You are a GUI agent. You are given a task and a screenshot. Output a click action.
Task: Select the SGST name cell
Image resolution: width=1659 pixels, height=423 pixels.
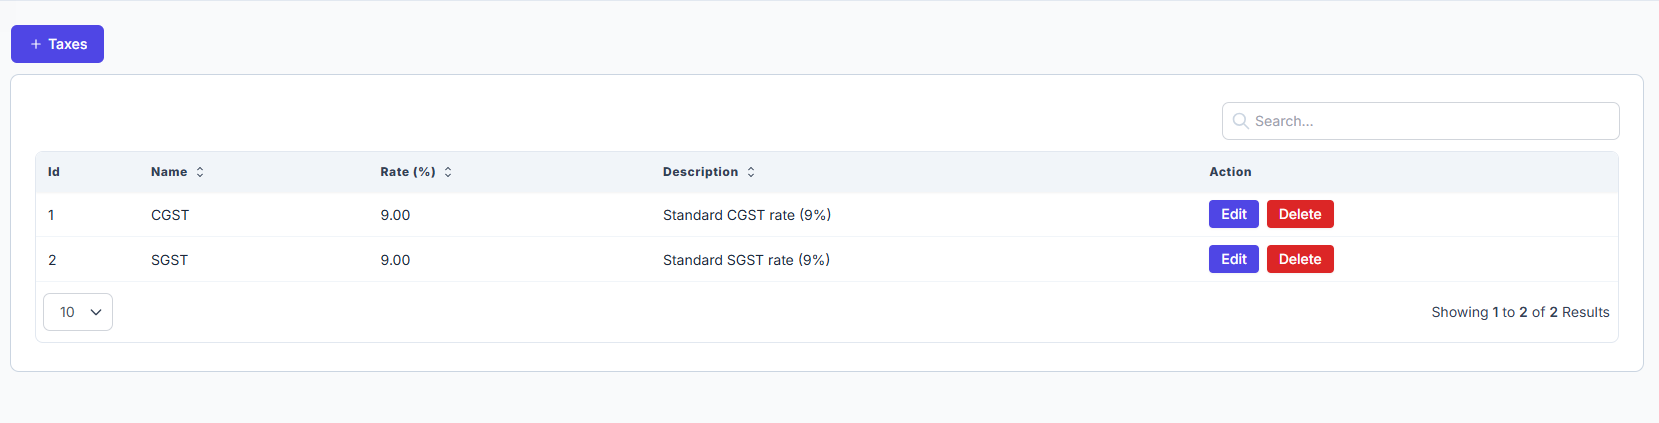click(169, 260)
